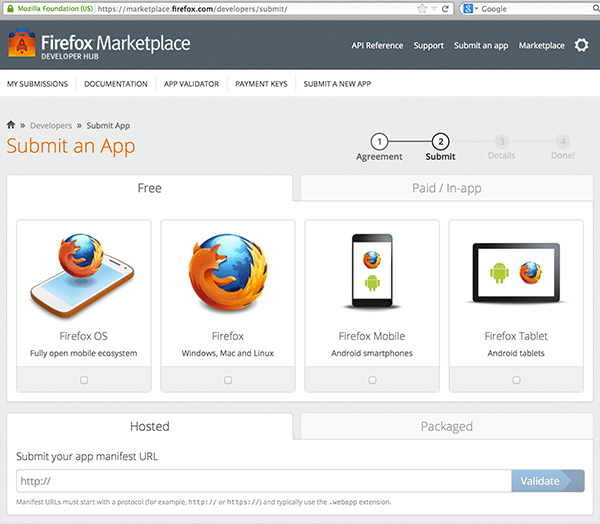
Task: Switch to the Packaged tab
Action: tap(447, 426)
